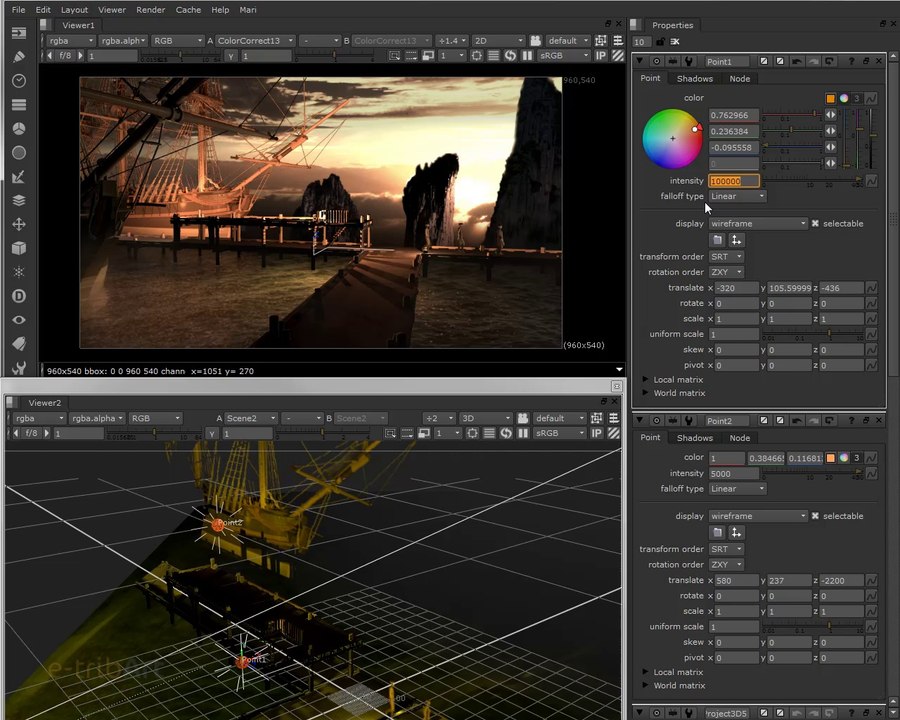Open the Point1 transform order SRT dropdown
Image resolution: width=900 pixels, height=720 pixels.
tap(726, 257)
